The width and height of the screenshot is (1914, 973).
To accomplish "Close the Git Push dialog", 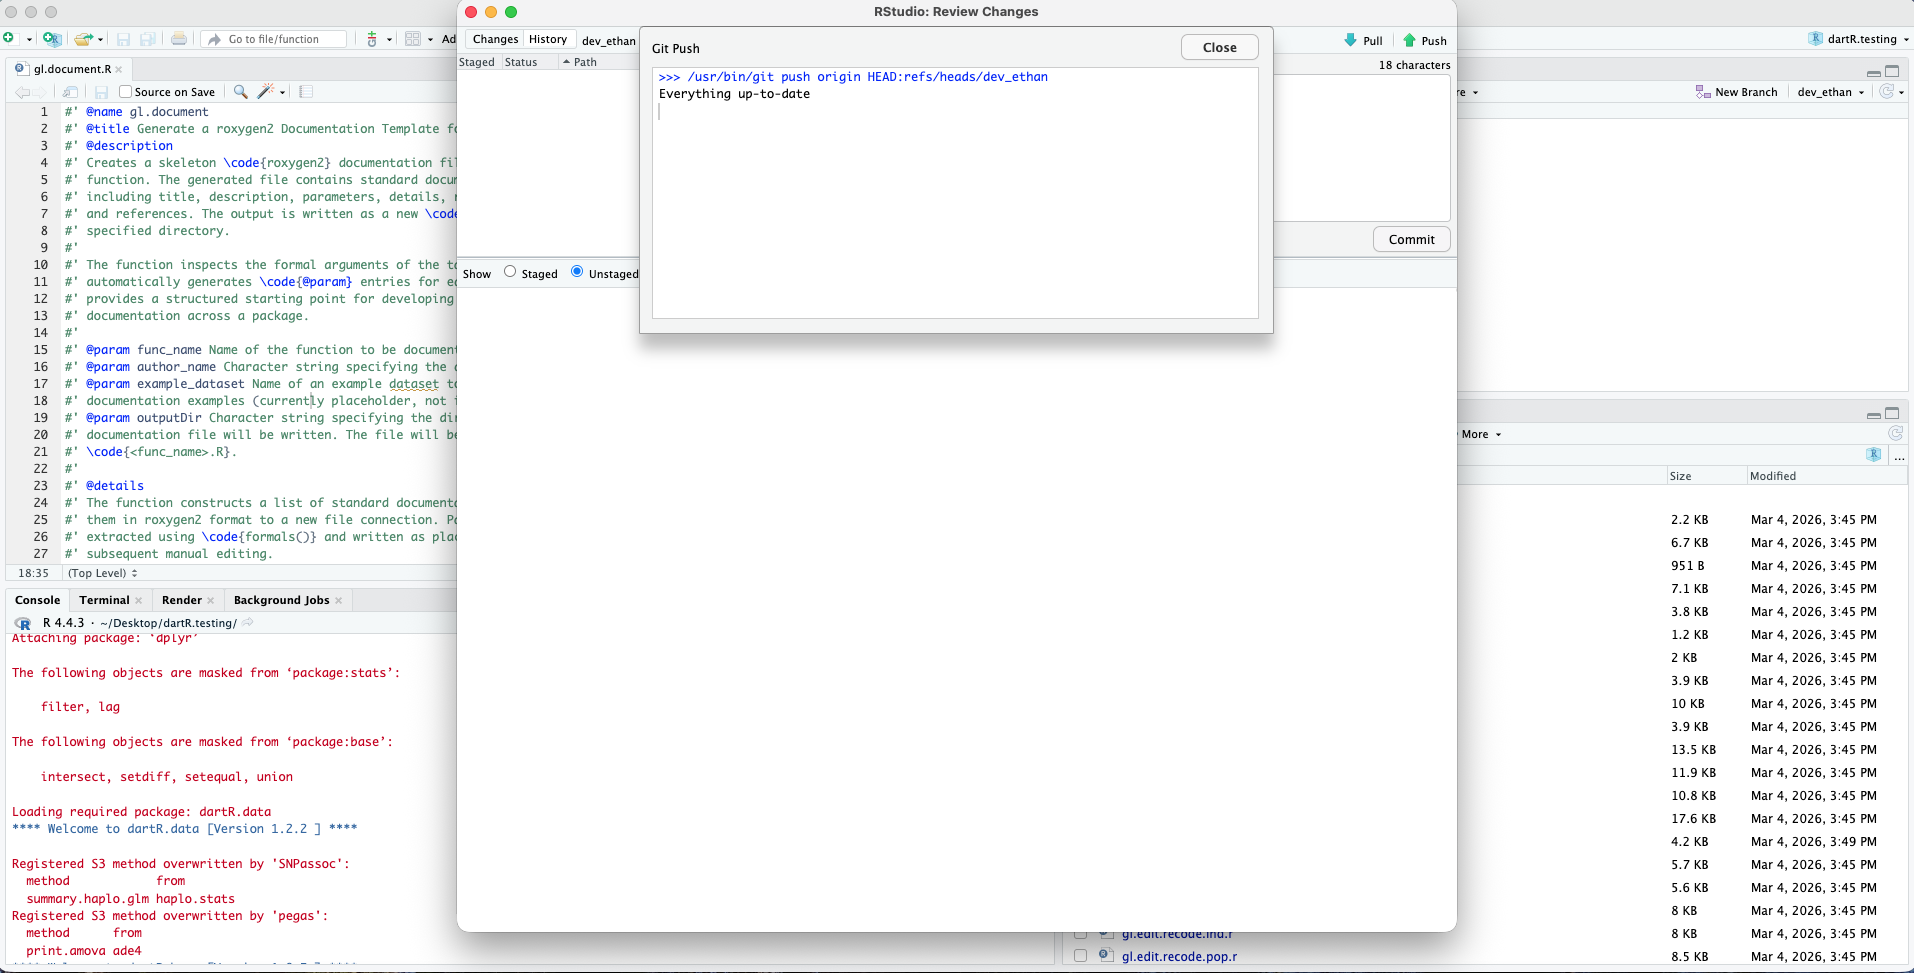I will tap(1219, 47).
